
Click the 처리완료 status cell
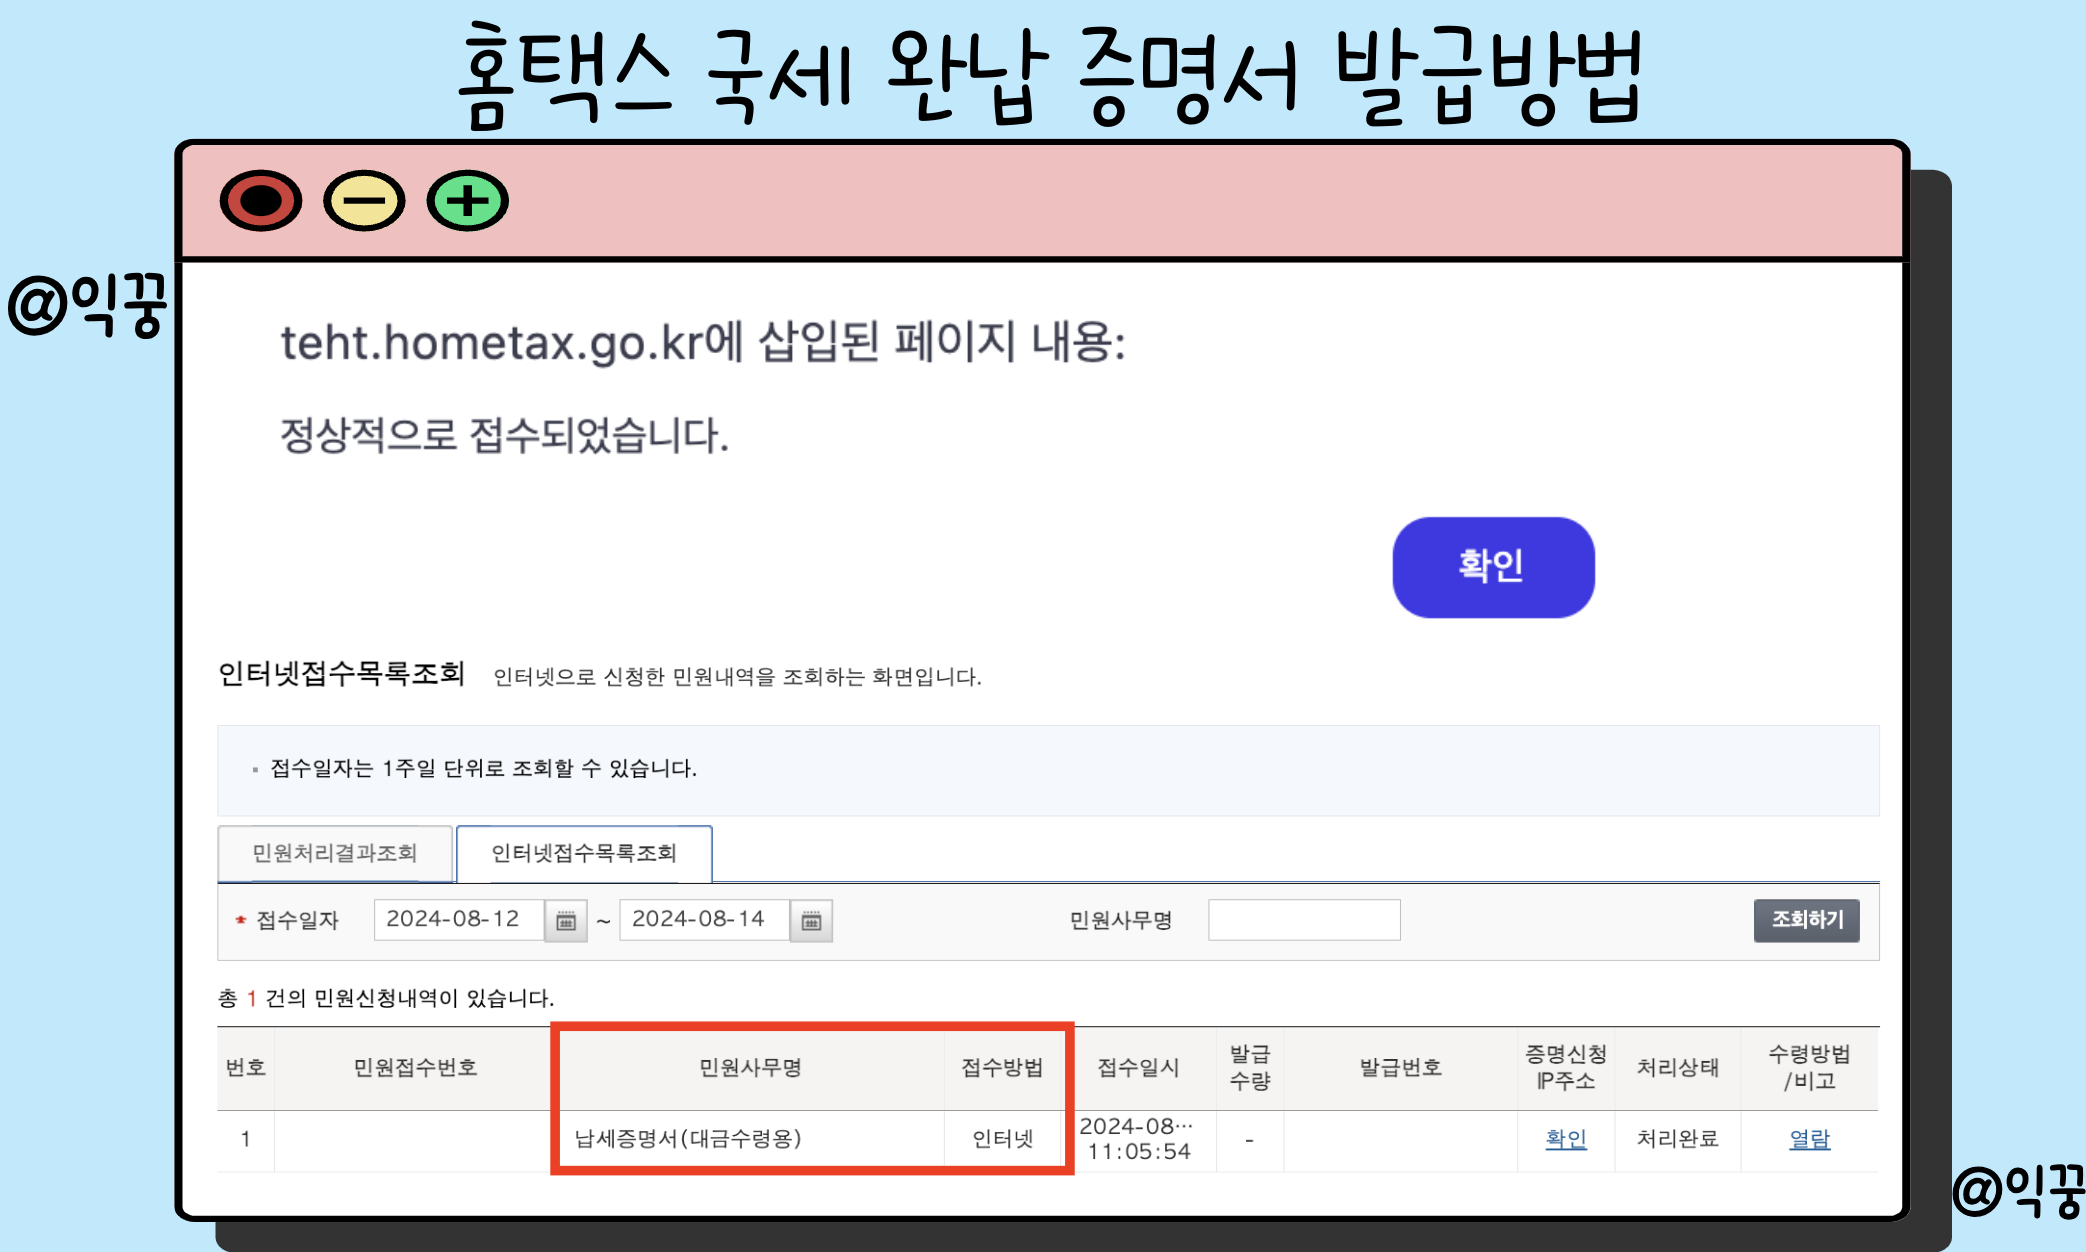tap(1678, 1138)
